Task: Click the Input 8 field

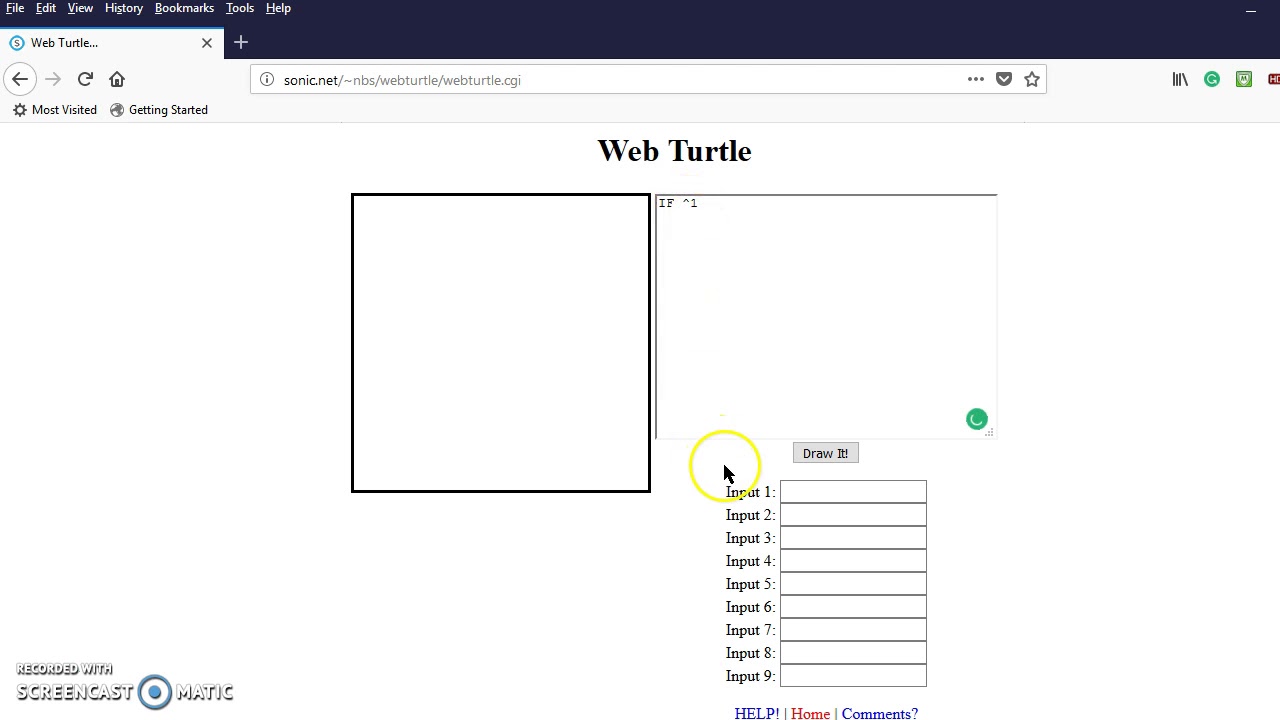Action: [x=853, y=653]
